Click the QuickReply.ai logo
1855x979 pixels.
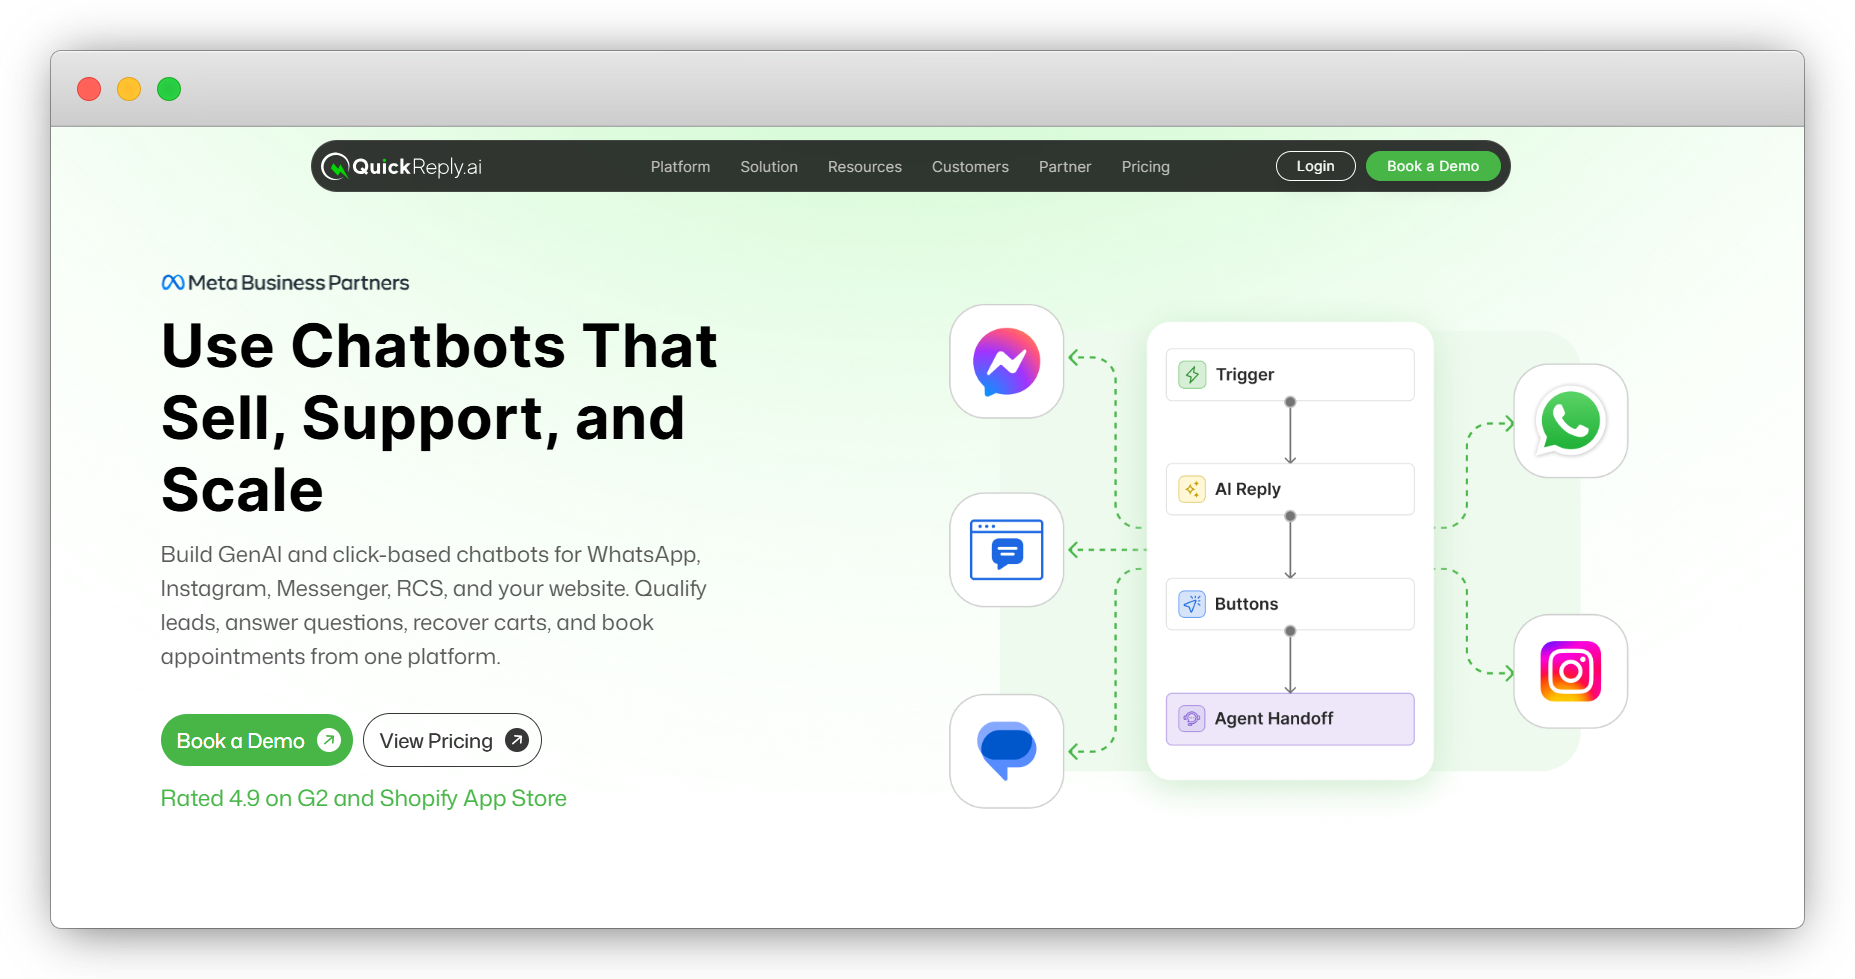pyautogui.click(x=401, y=167)
